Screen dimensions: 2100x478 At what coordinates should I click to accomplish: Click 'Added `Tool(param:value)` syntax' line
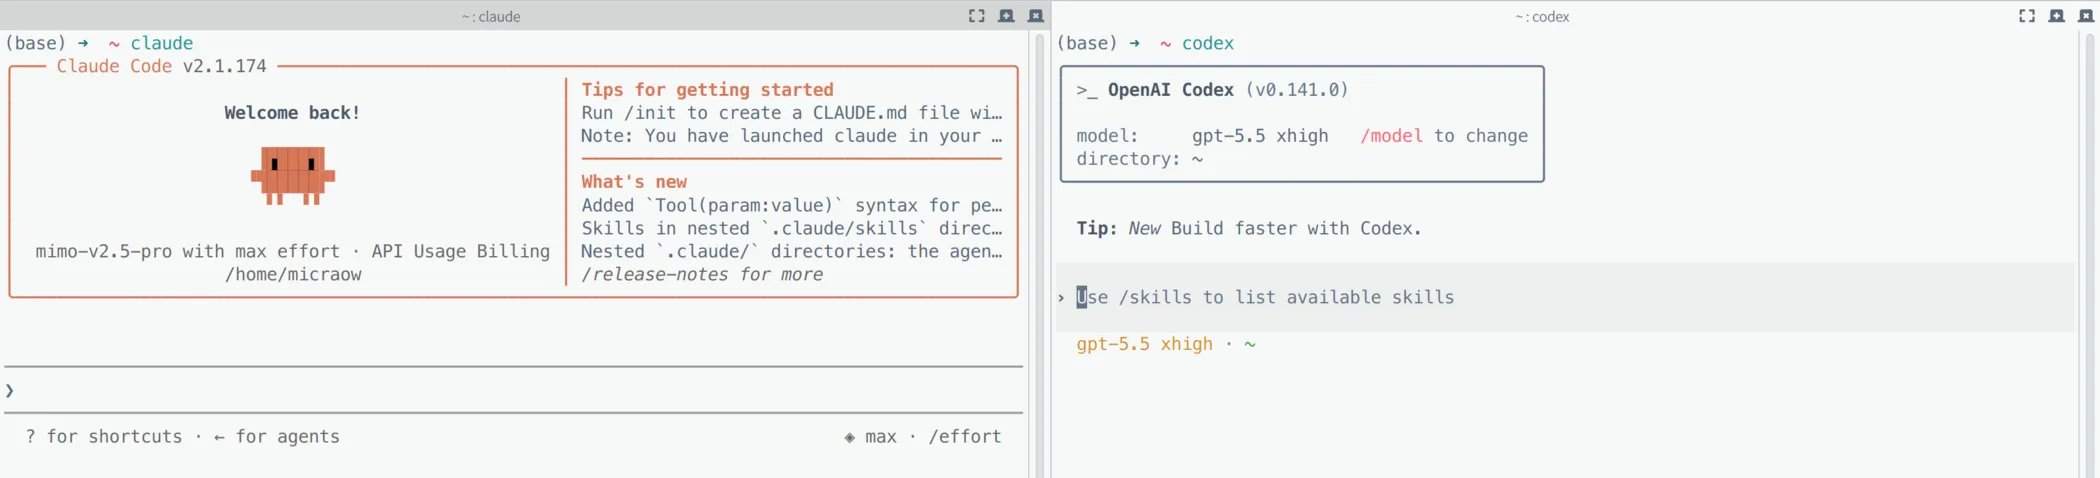(791, 205)
